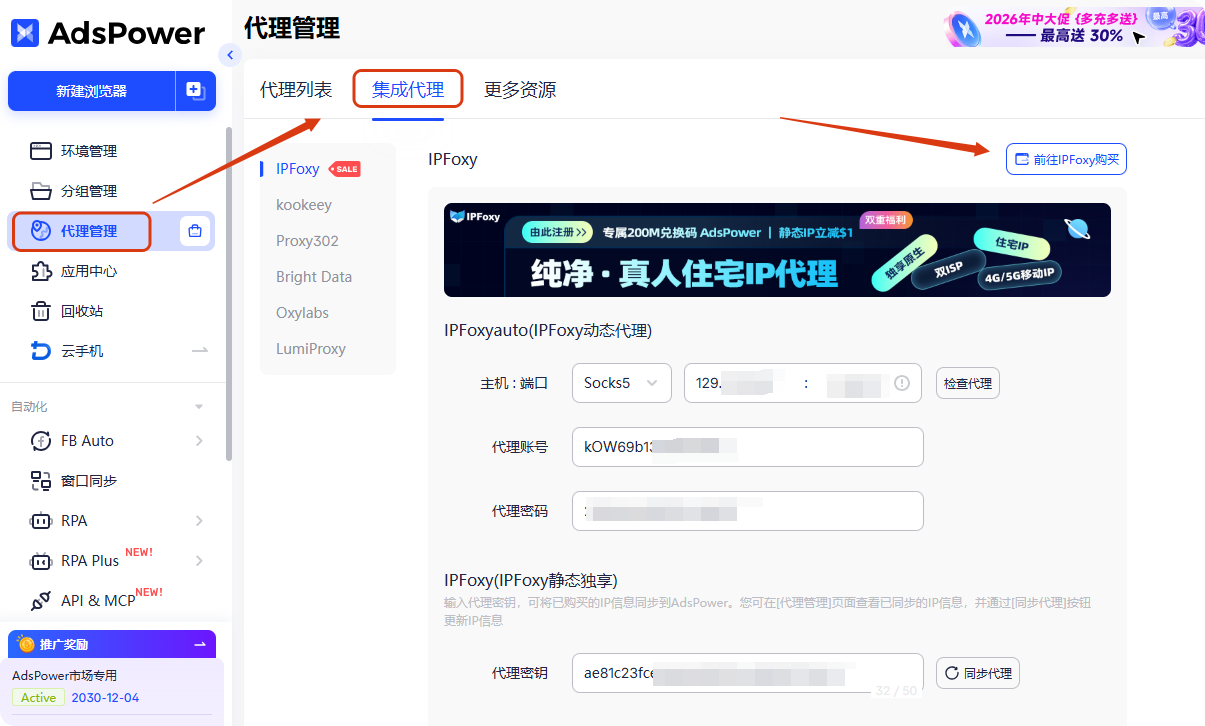
Task: Select IPFoxy in provider list
Action: pos(298,169)
